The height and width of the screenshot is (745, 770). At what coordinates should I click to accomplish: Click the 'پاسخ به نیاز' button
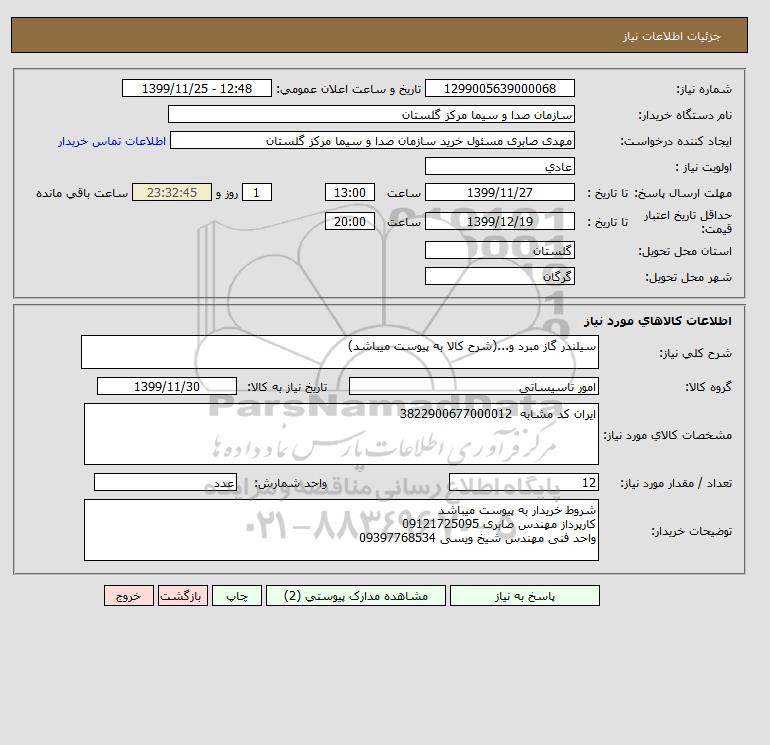[524, 596]
